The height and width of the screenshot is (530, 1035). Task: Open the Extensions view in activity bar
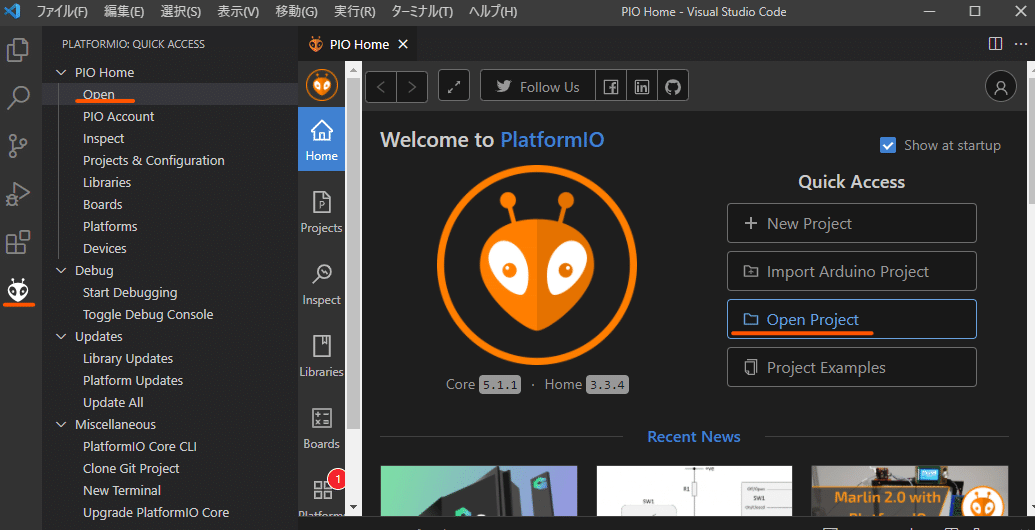click(18, 242)
